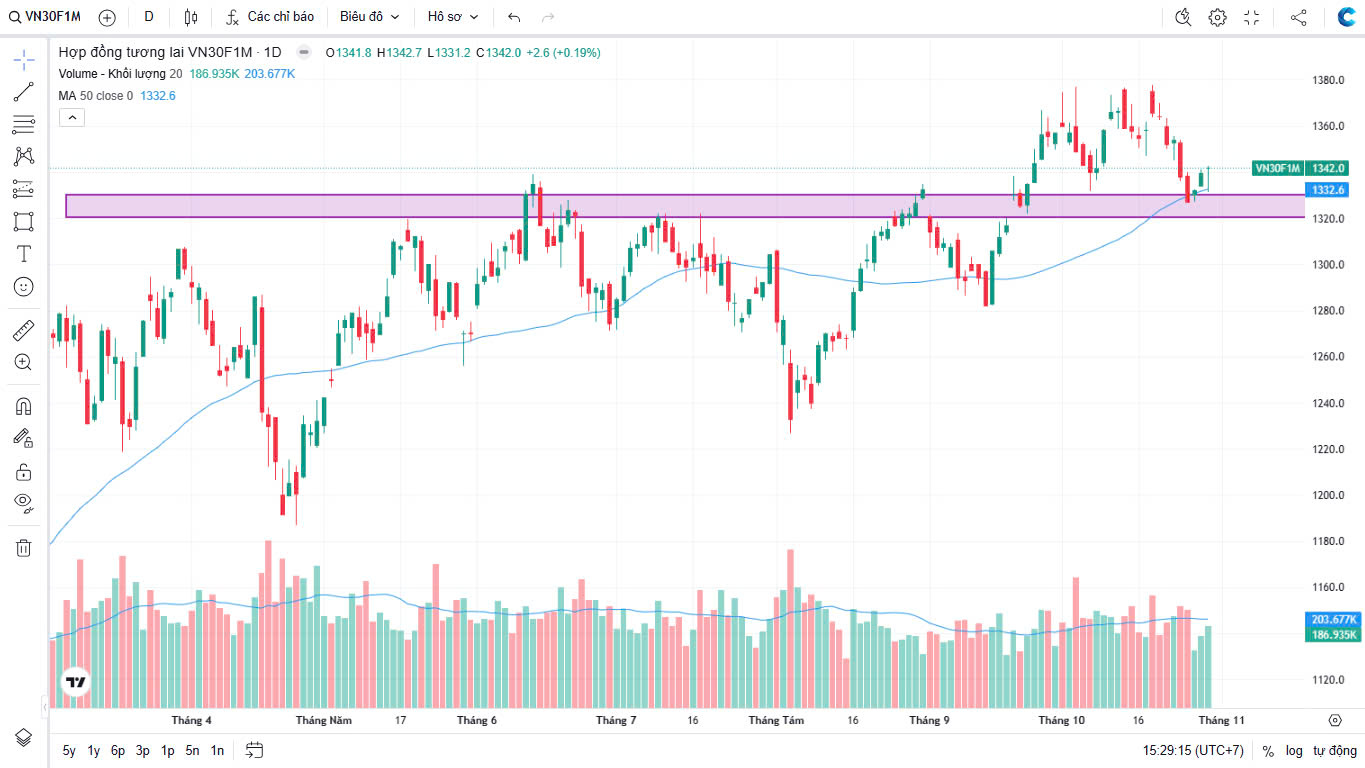Click the zoom in magnifier tool
The image size is (1365, 768).
pyautogui.click(x=24, y=362)
